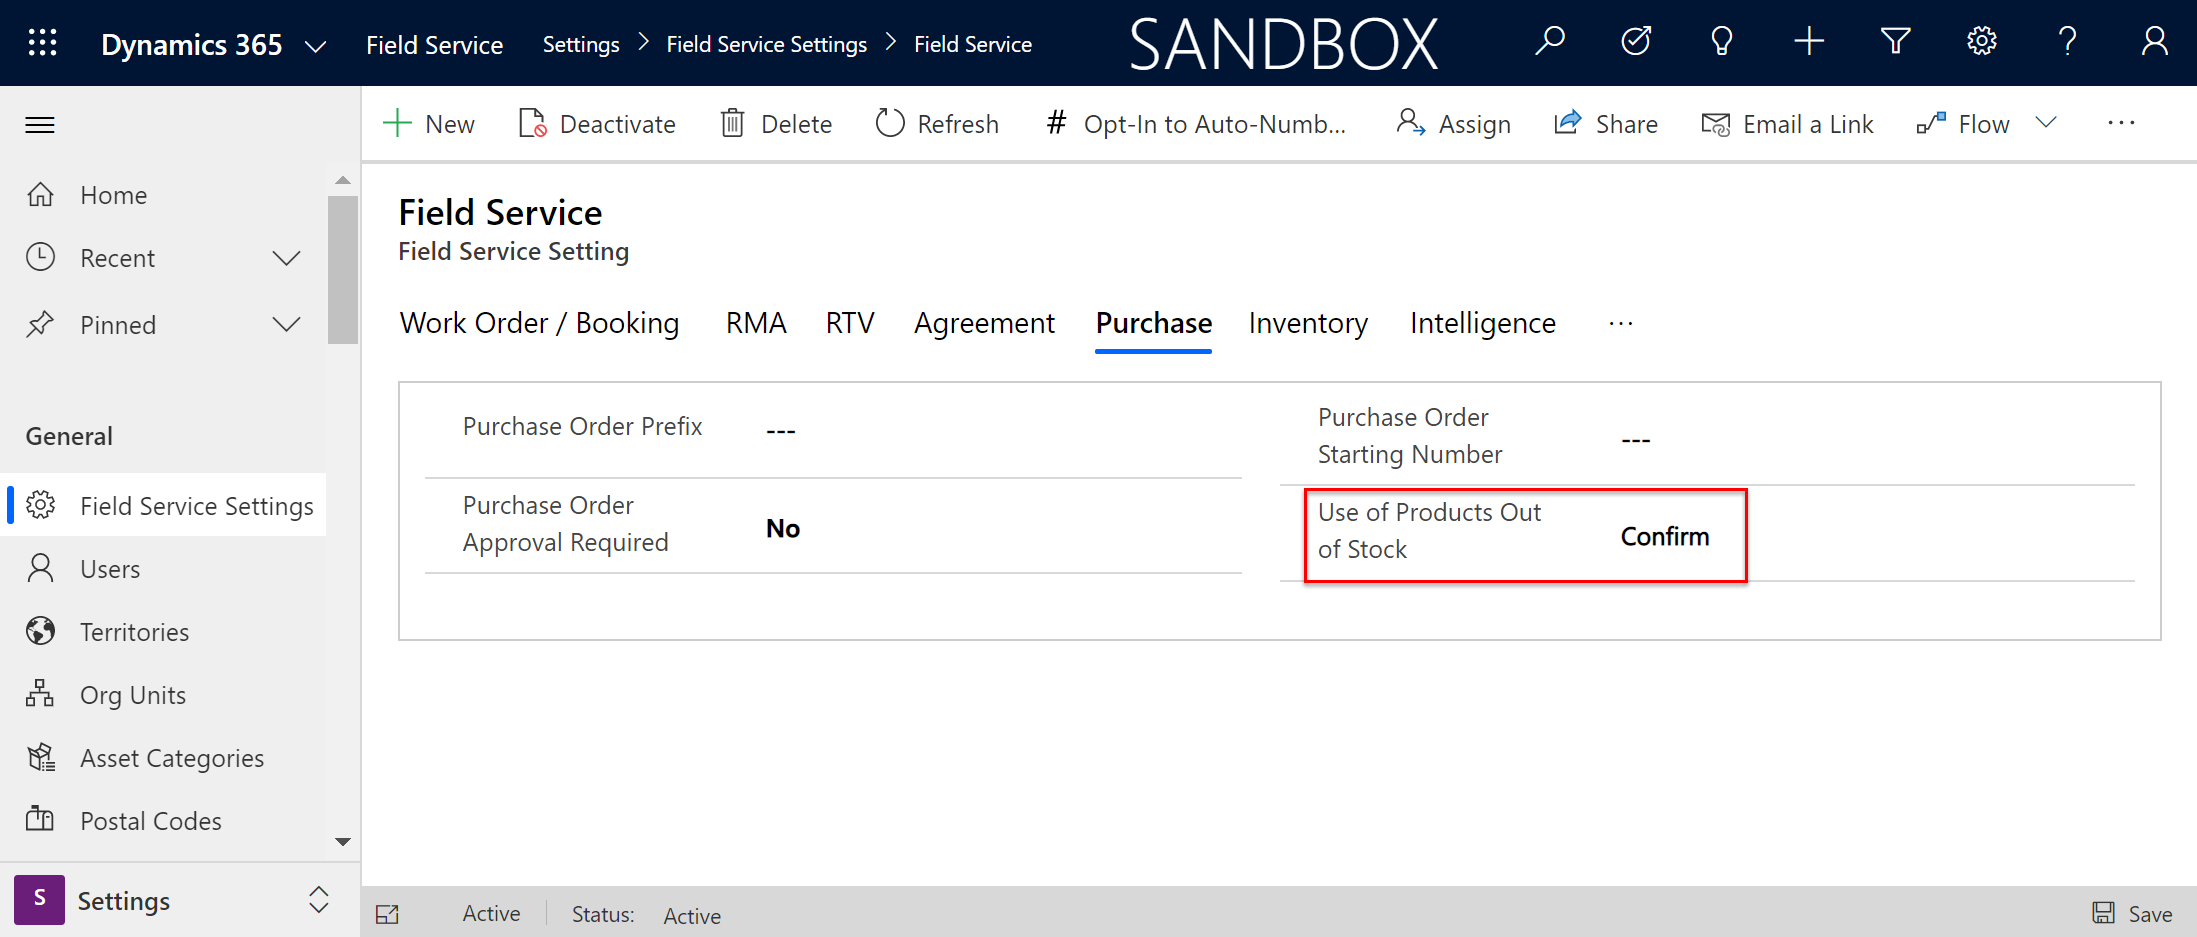Switch to the Agreement tab
Viewport: 2197px width, 937px height.
(984, 323)
